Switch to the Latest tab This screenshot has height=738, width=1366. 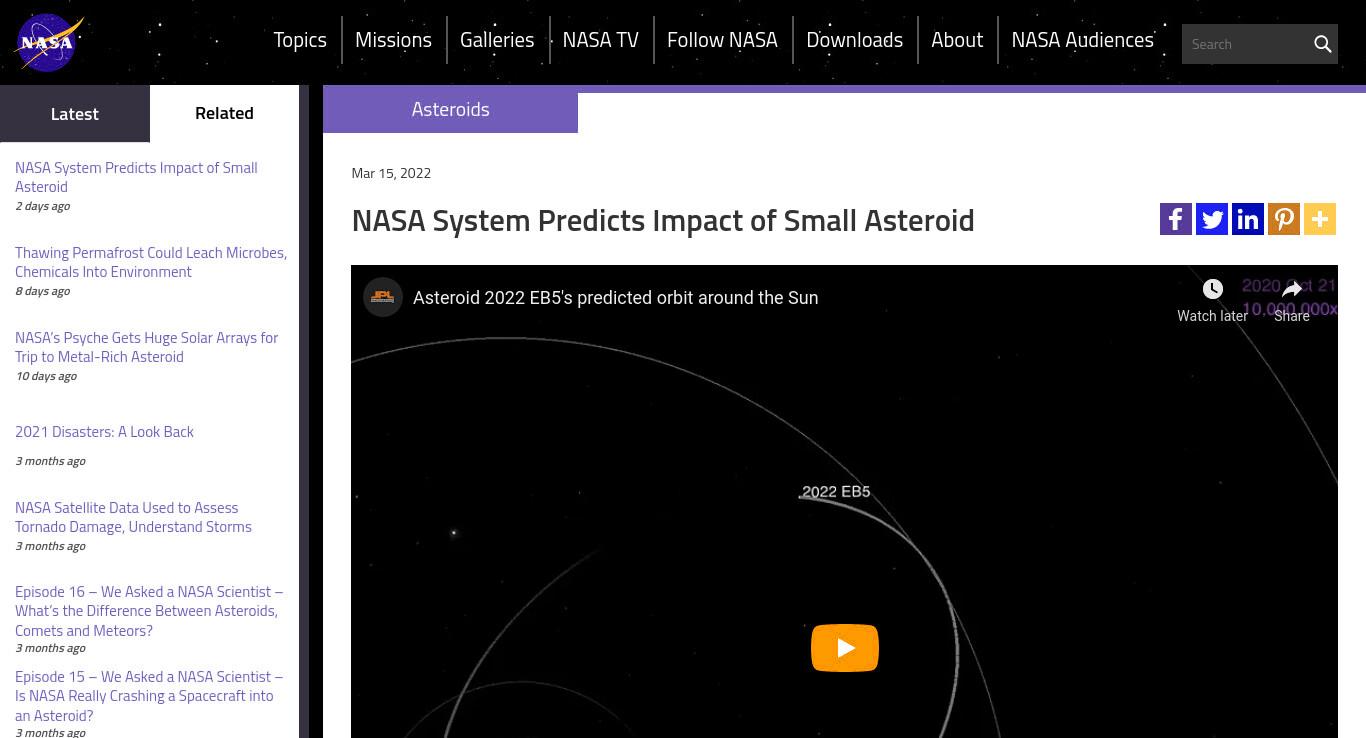75,113
